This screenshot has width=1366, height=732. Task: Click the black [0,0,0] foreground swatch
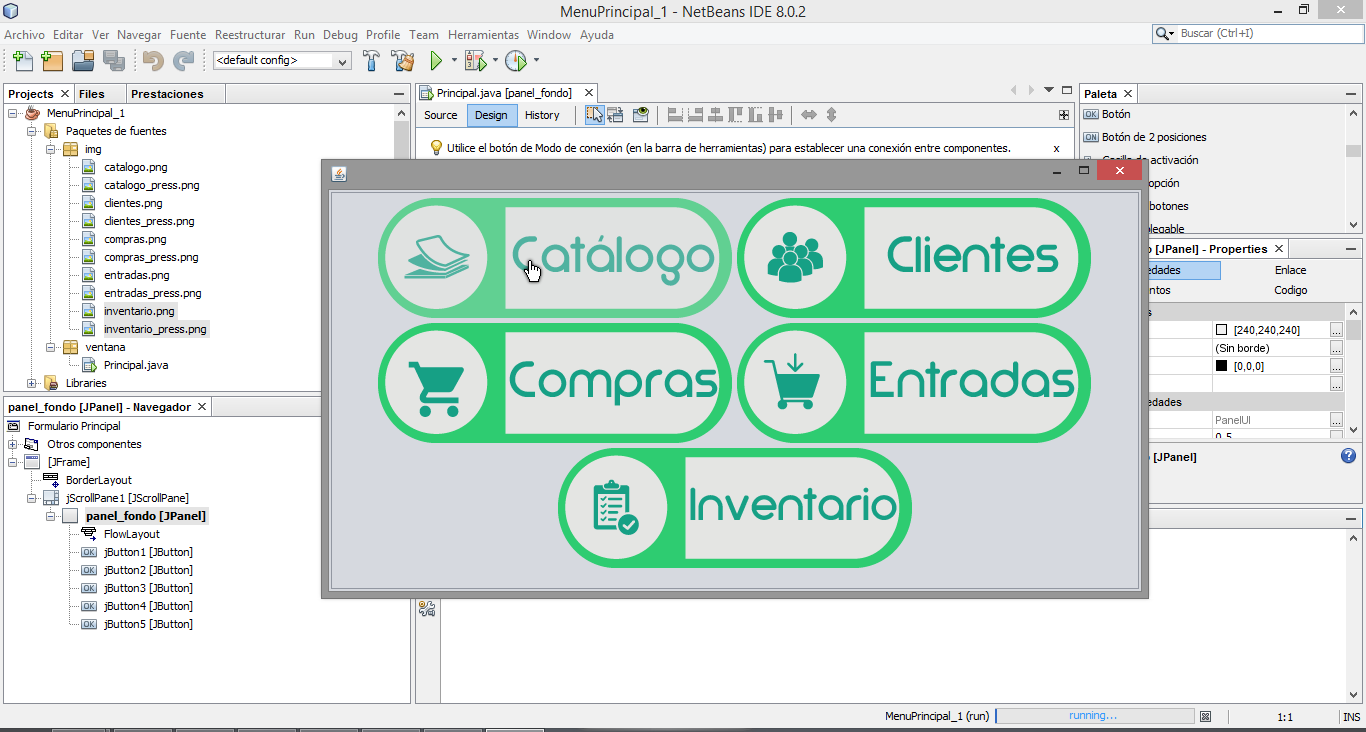click(1221, 366)
